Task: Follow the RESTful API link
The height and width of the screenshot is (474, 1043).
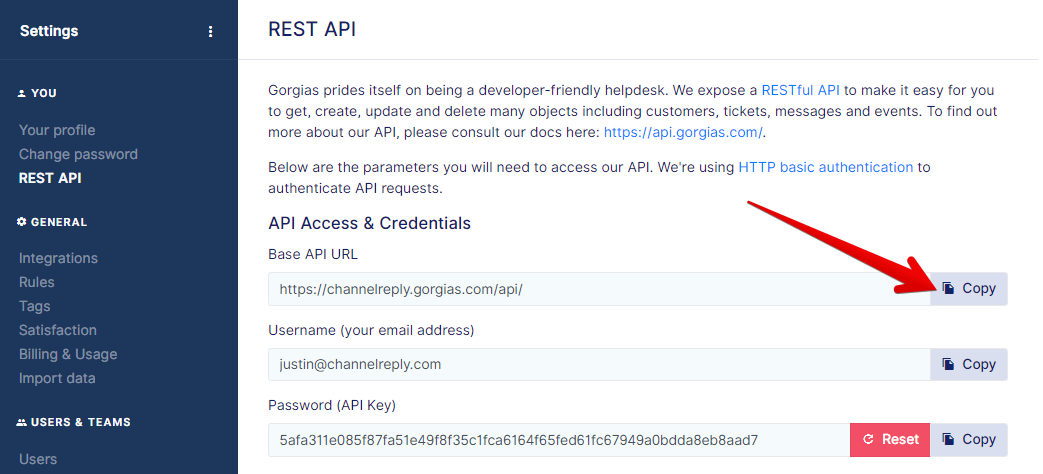Action: (x=800, y=90)
